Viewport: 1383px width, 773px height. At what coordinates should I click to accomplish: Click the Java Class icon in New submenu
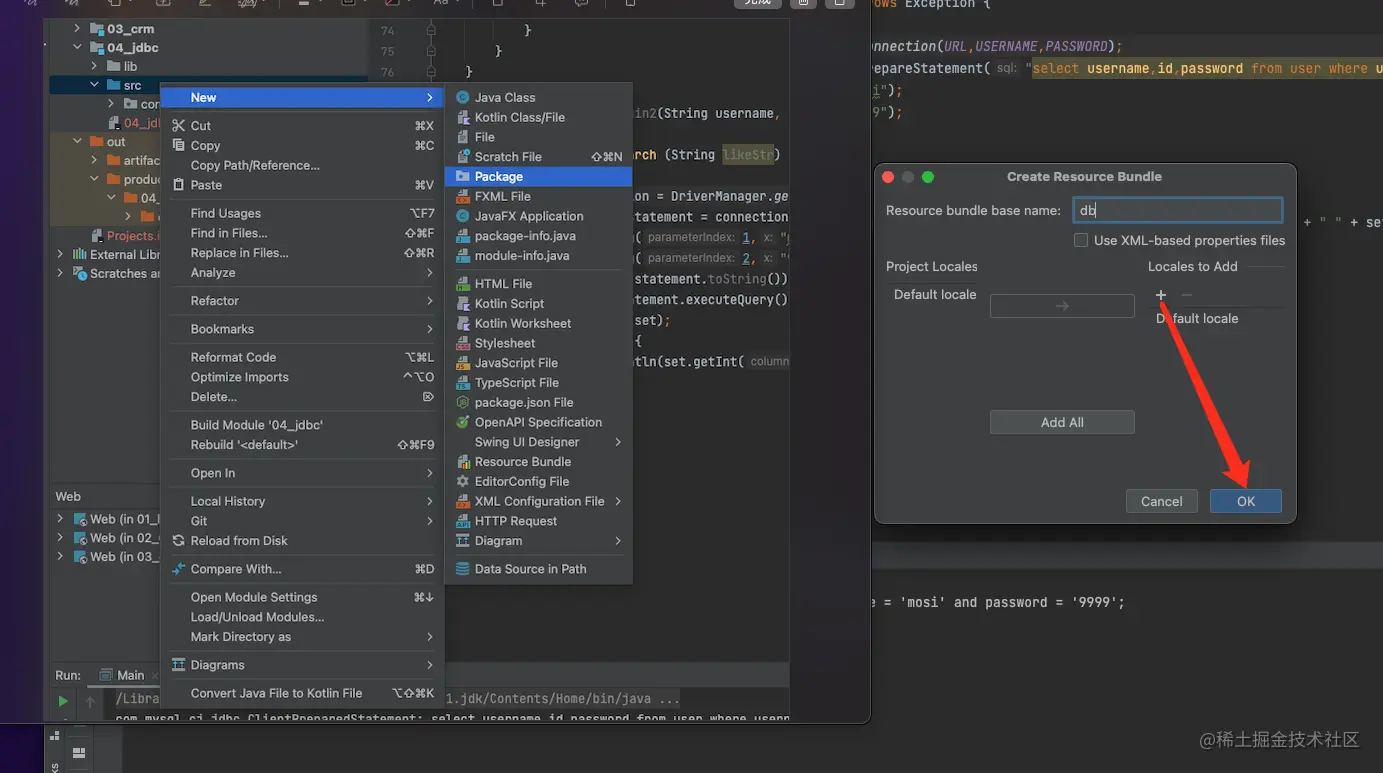(x=463, y=97)
